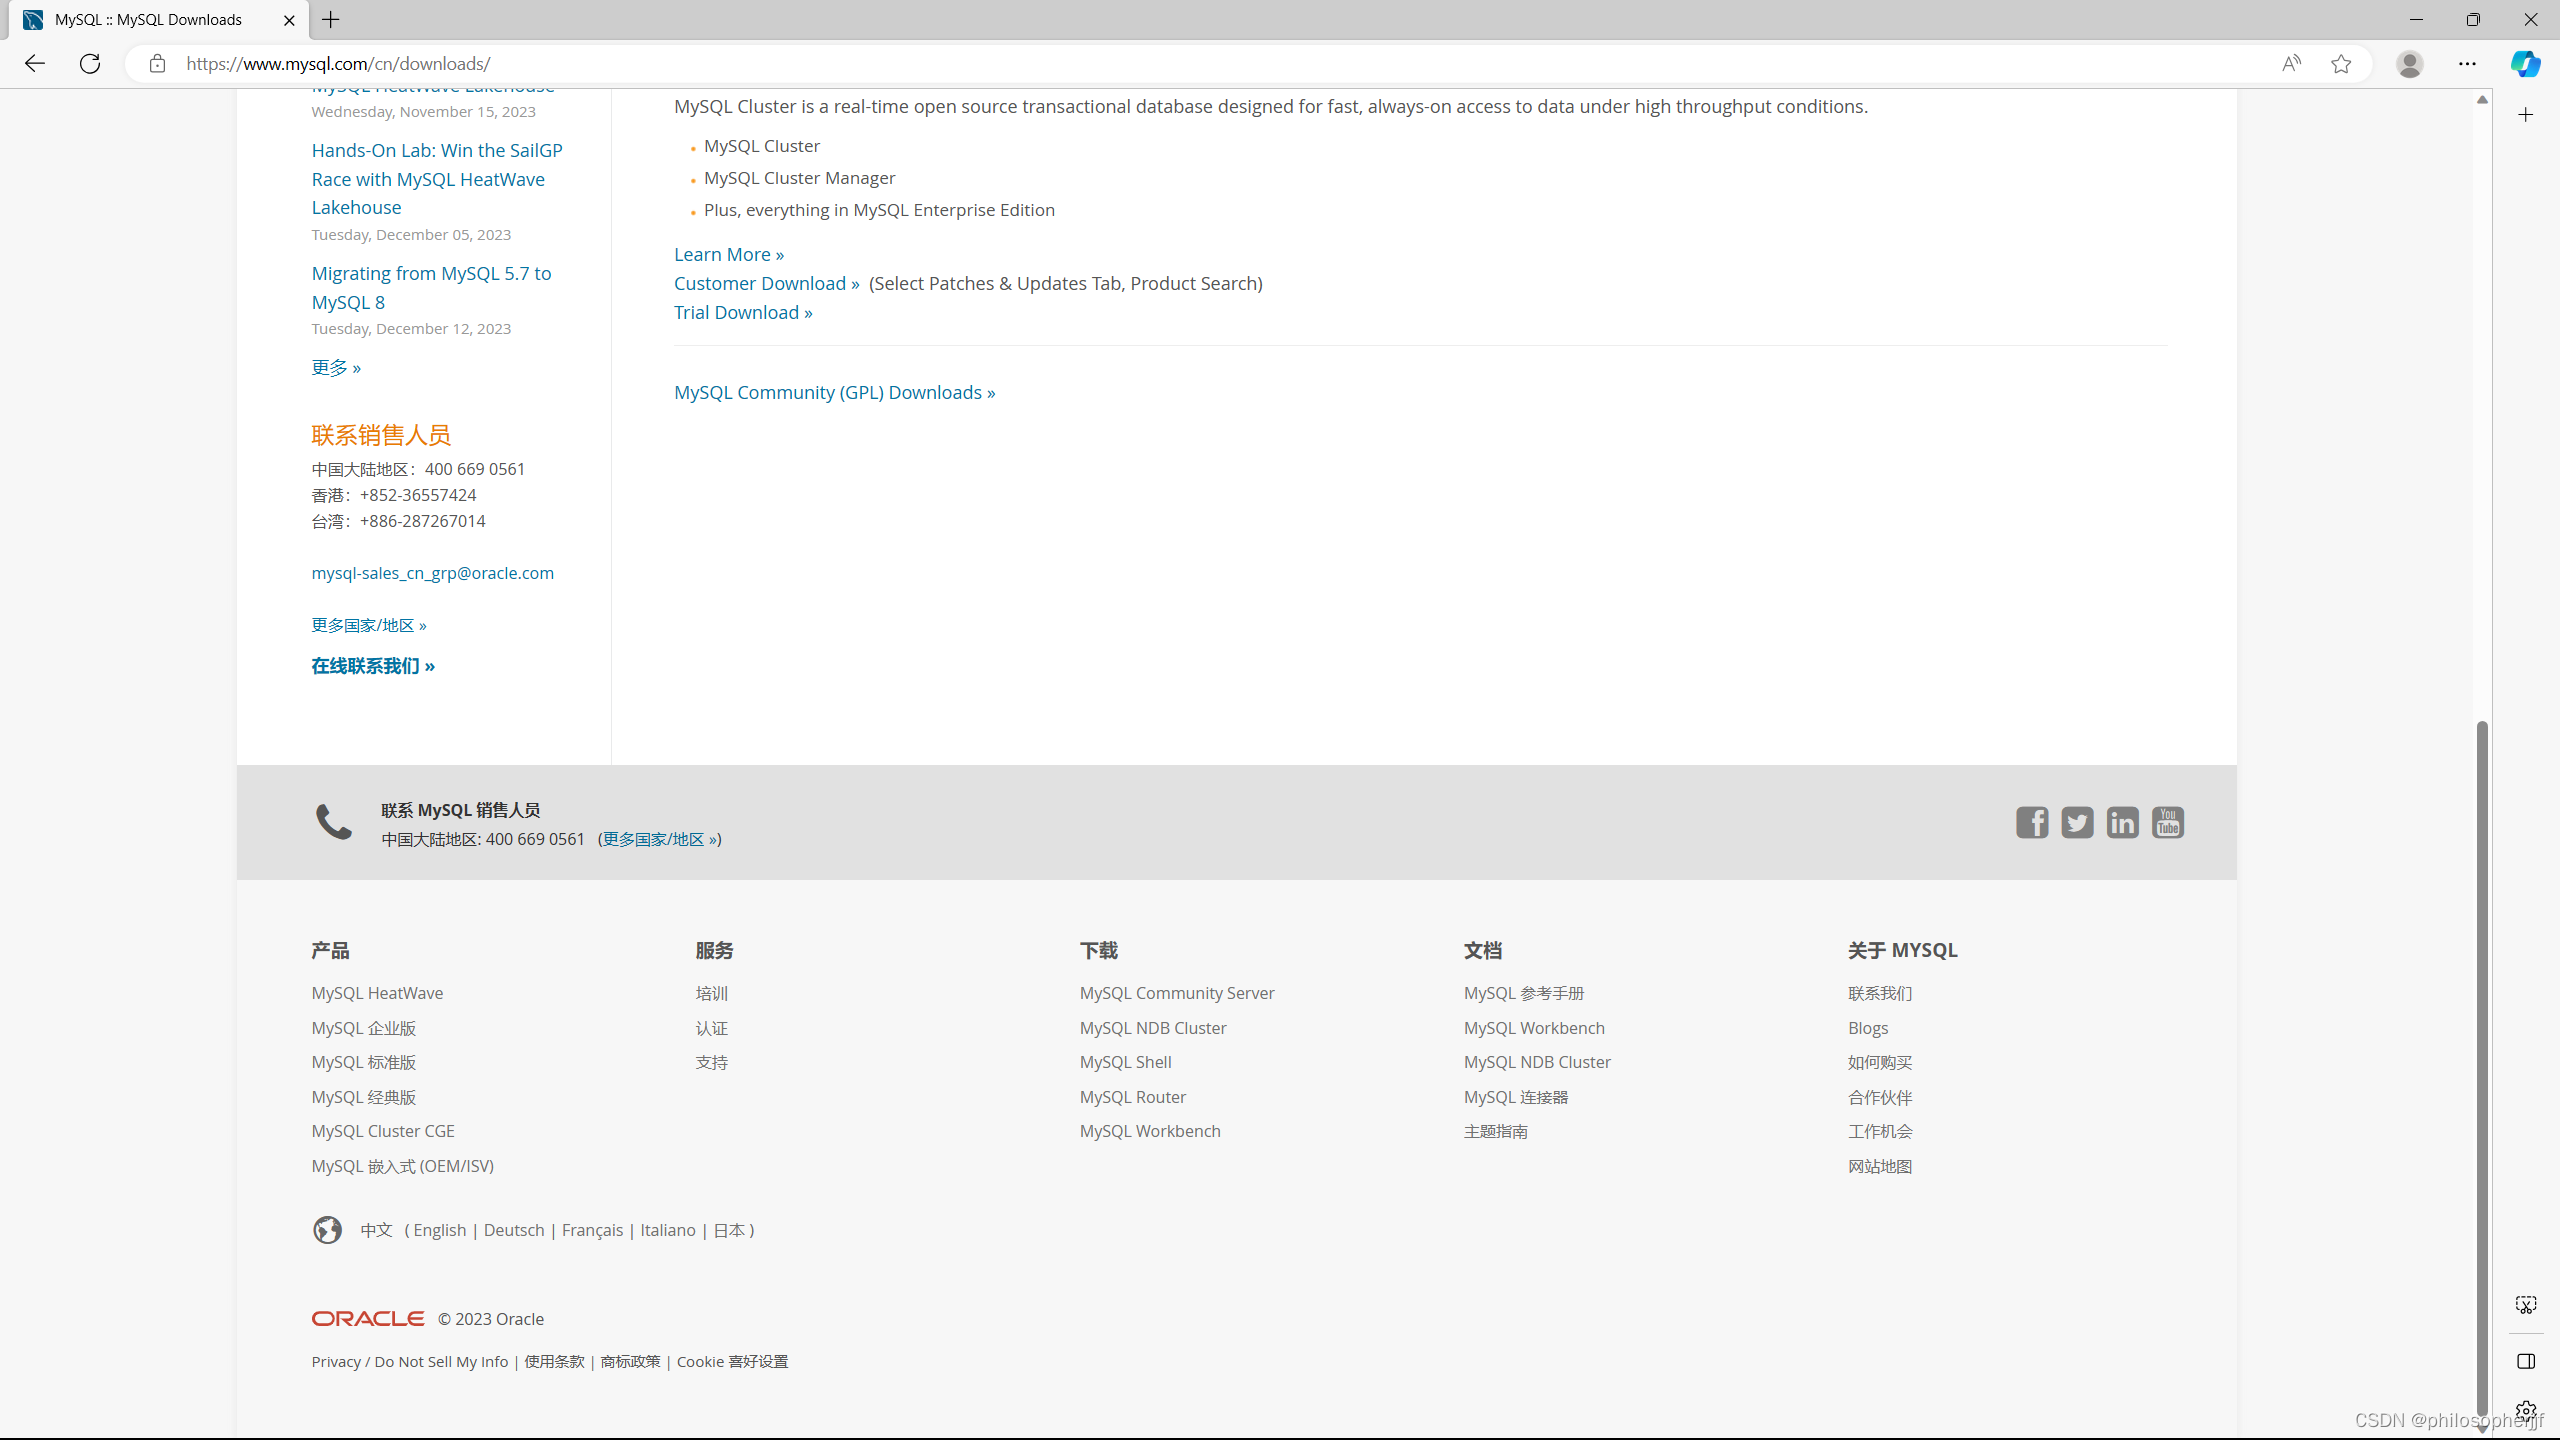Expand 更多国家/地区 beside the footer phone number
This screenshot has width=2560, height=1440.
coord(659,839)
